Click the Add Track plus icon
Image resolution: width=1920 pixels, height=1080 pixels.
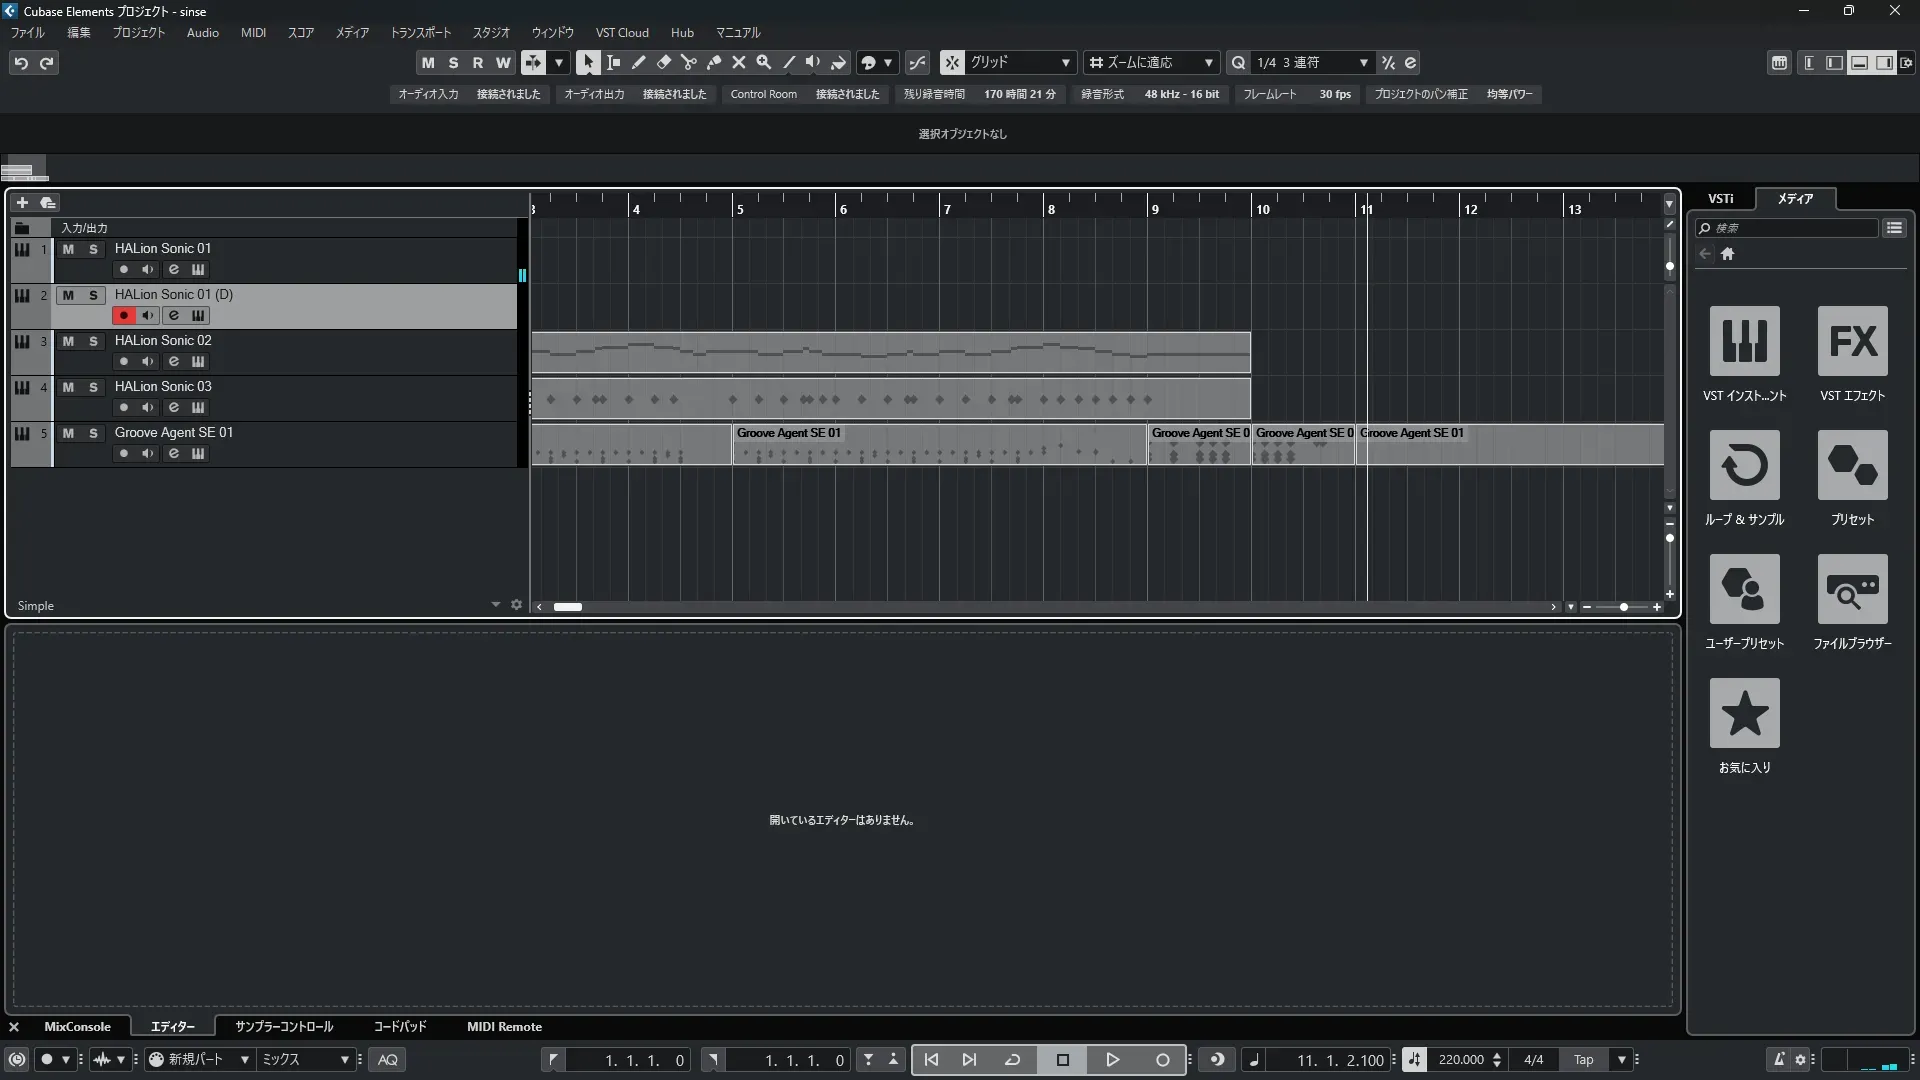point(22,202)
